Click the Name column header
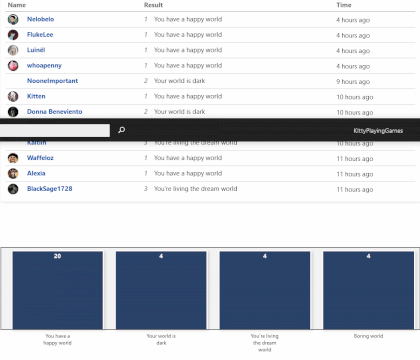The image size is (420, 360). (17, 5)
